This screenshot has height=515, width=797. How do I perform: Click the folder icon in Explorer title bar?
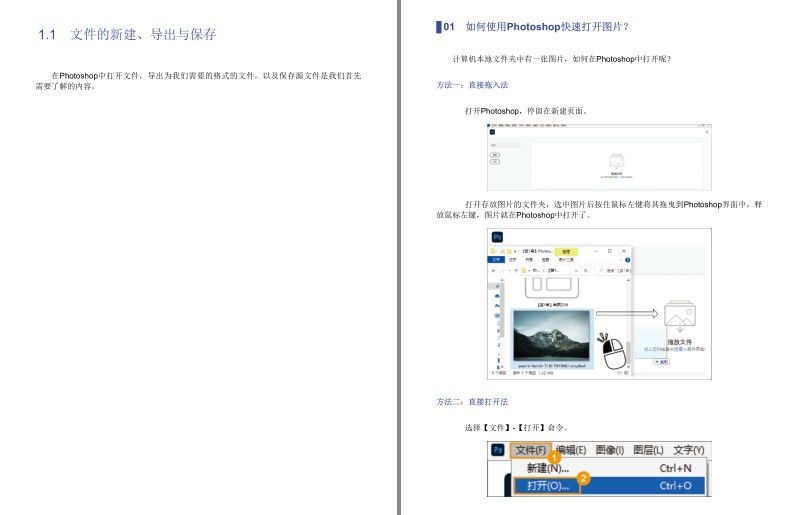(x=493, y=251)
